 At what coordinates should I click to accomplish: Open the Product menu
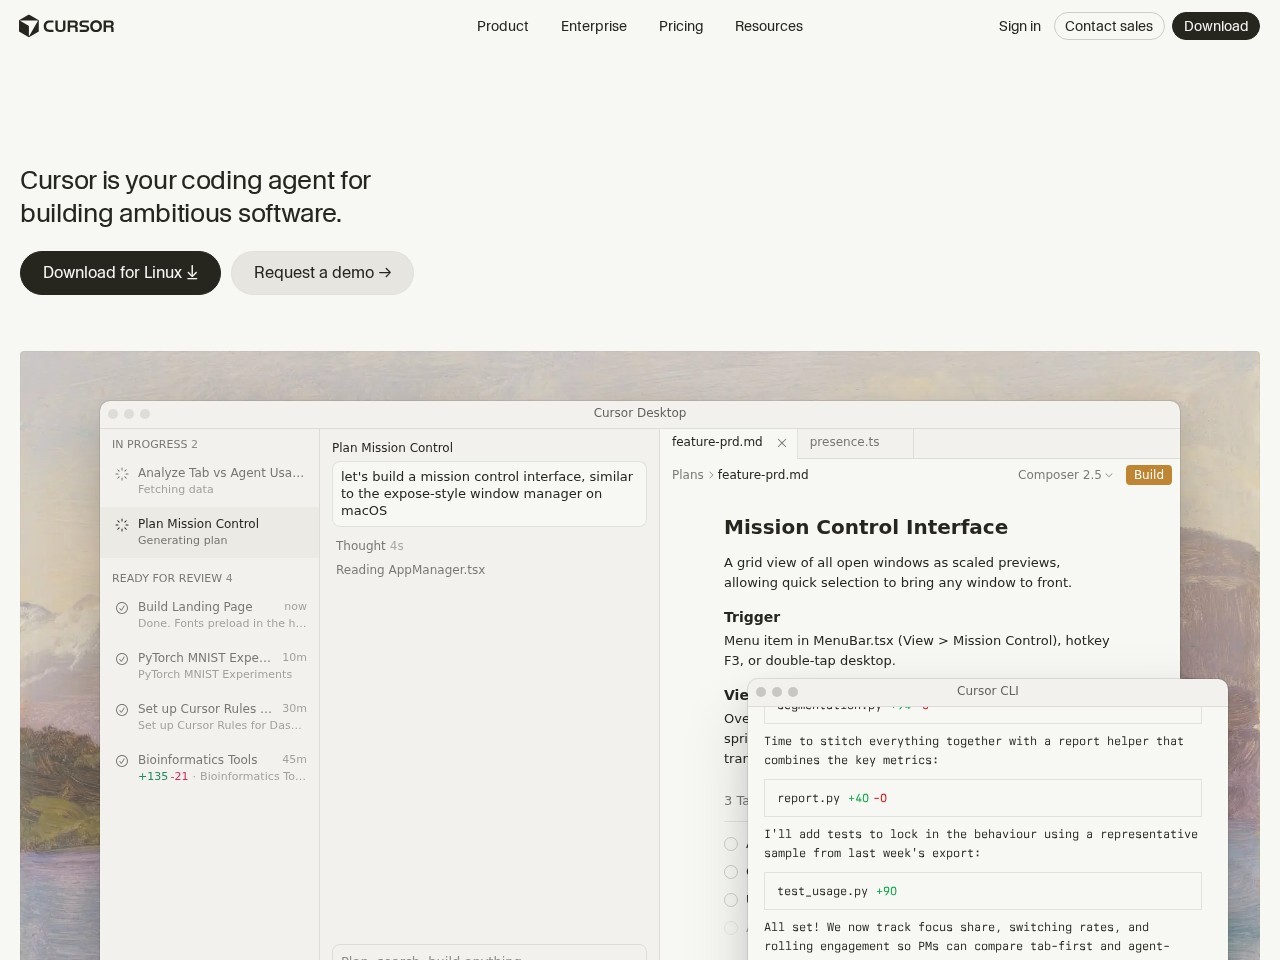(x=502, y=26)
